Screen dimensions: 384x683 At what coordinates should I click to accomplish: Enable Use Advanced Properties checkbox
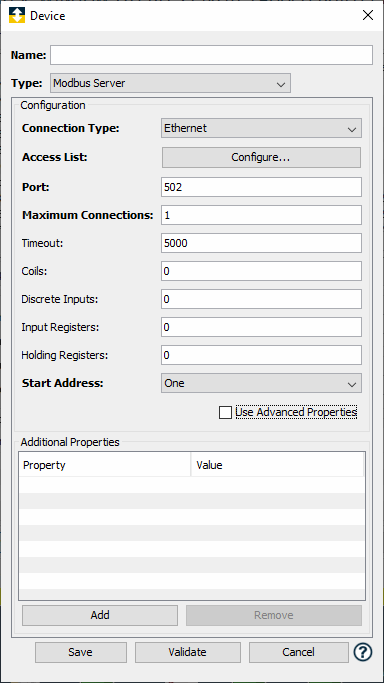pyautogui.click(x=226, y=412)
